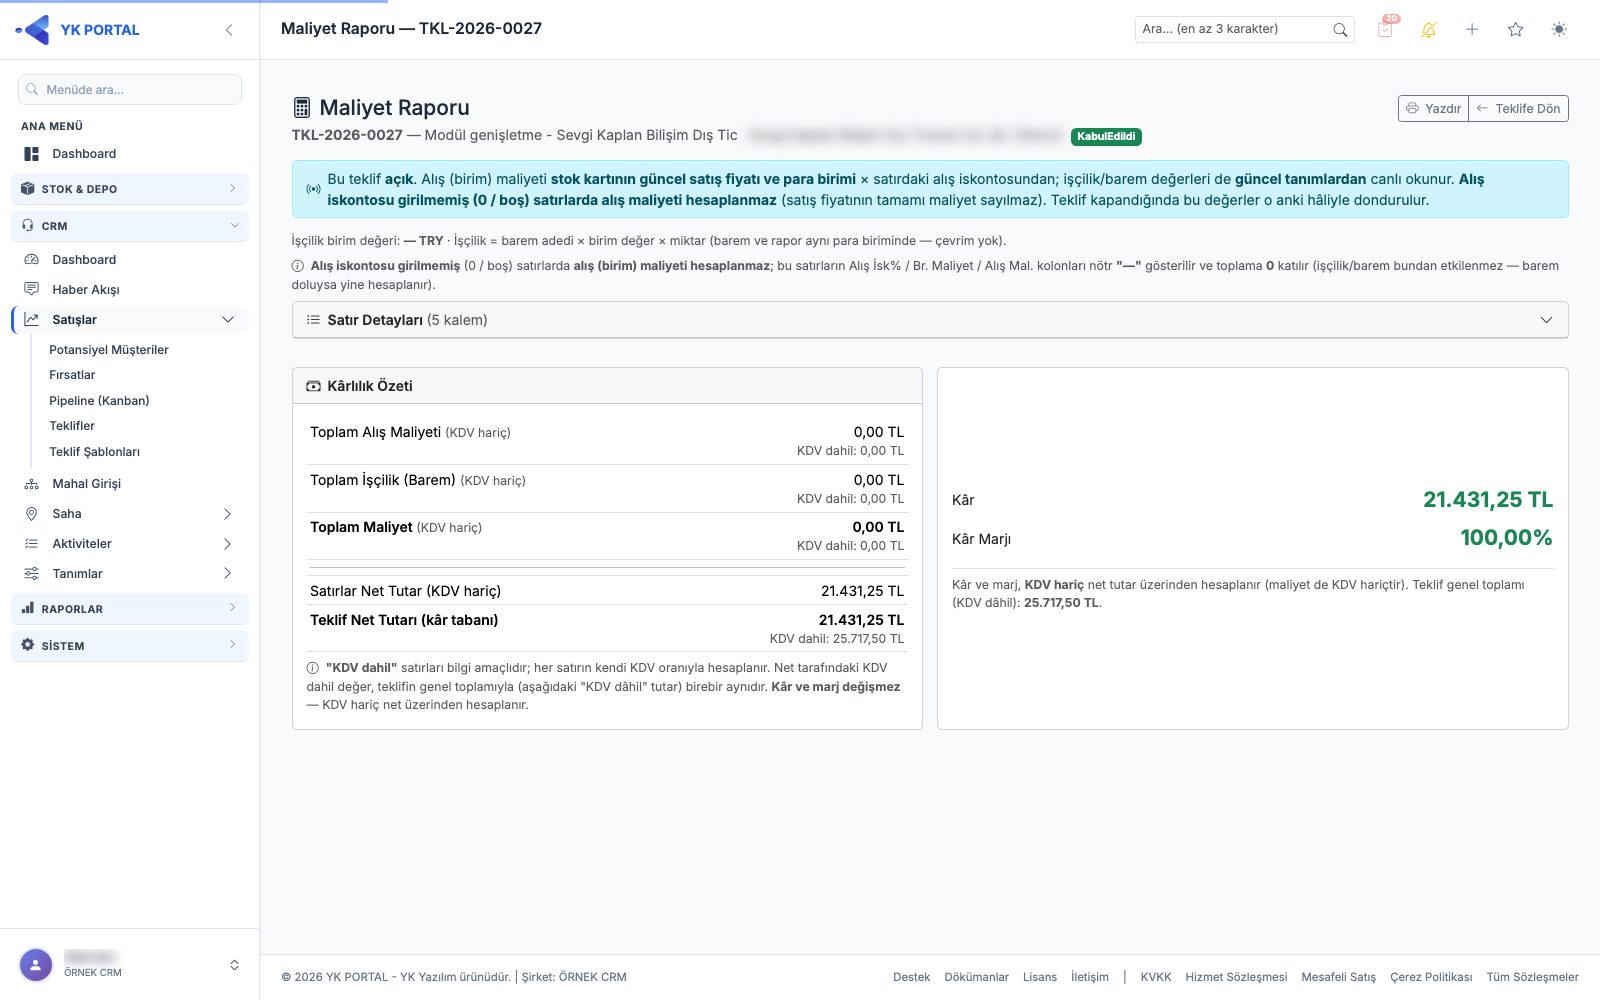Click the user avatar icon at bottom

point(36,965)
